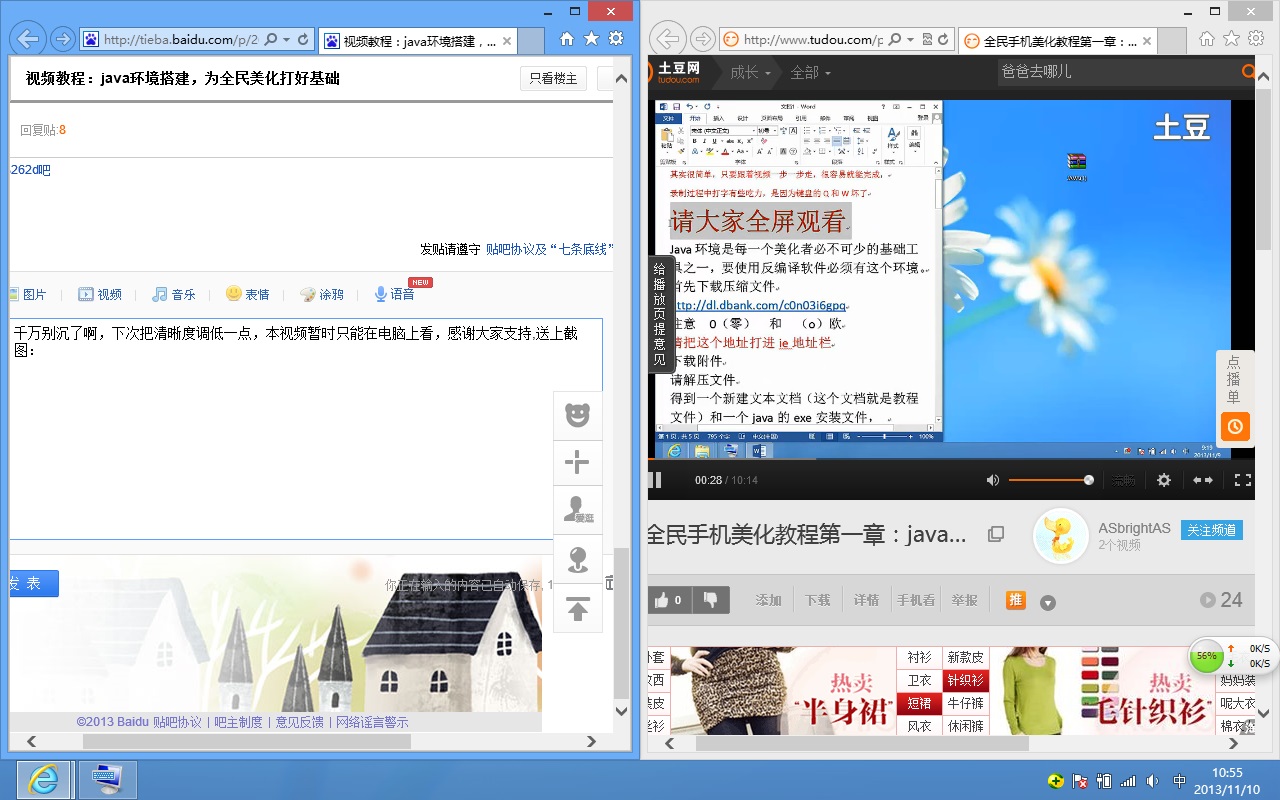Open a new tab in the Tudou window
1280x800 pixels.
tap(1174, 42)
